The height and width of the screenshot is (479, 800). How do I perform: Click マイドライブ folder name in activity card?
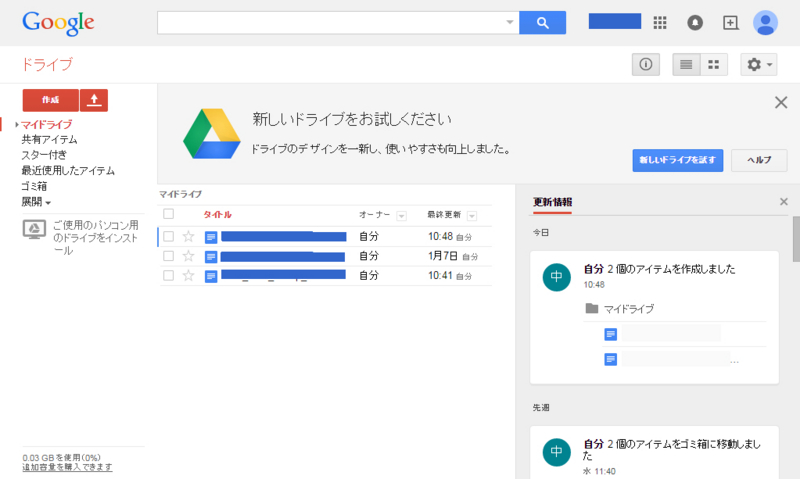pyautogui.click(x=629, y=309)
